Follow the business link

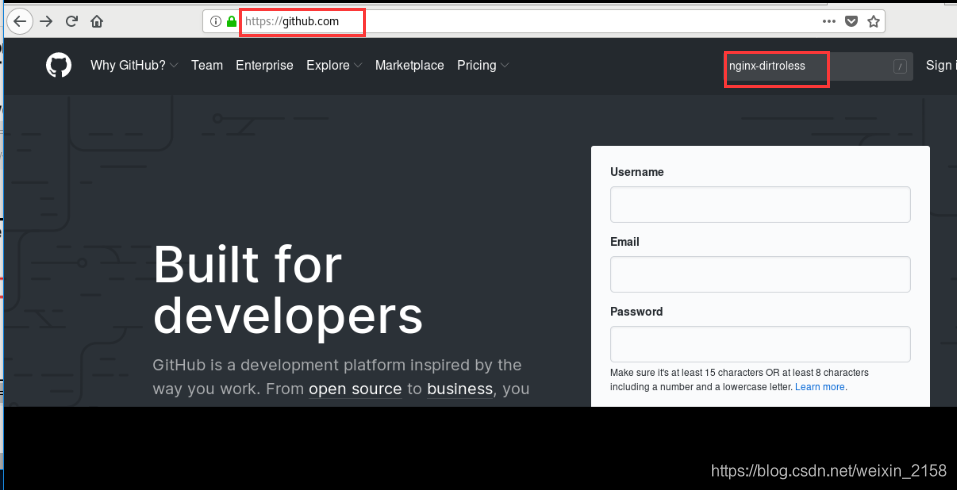coord(460,389)
